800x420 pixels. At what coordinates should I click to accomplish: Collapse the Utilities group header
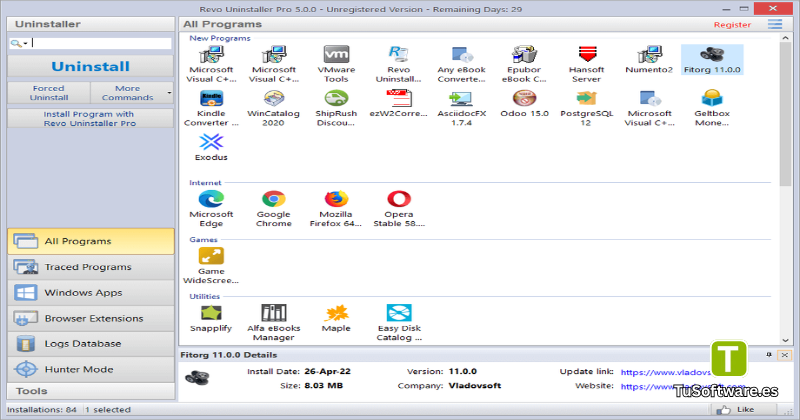205,296
